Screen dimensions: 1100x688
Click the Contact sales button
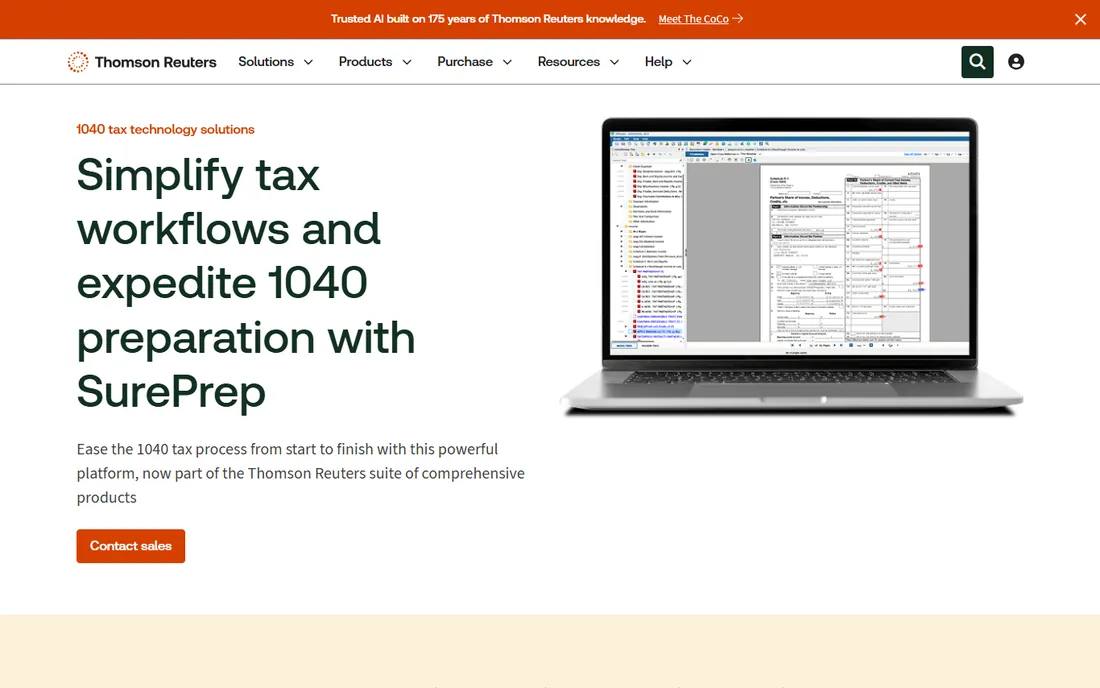tap(130, 546)
